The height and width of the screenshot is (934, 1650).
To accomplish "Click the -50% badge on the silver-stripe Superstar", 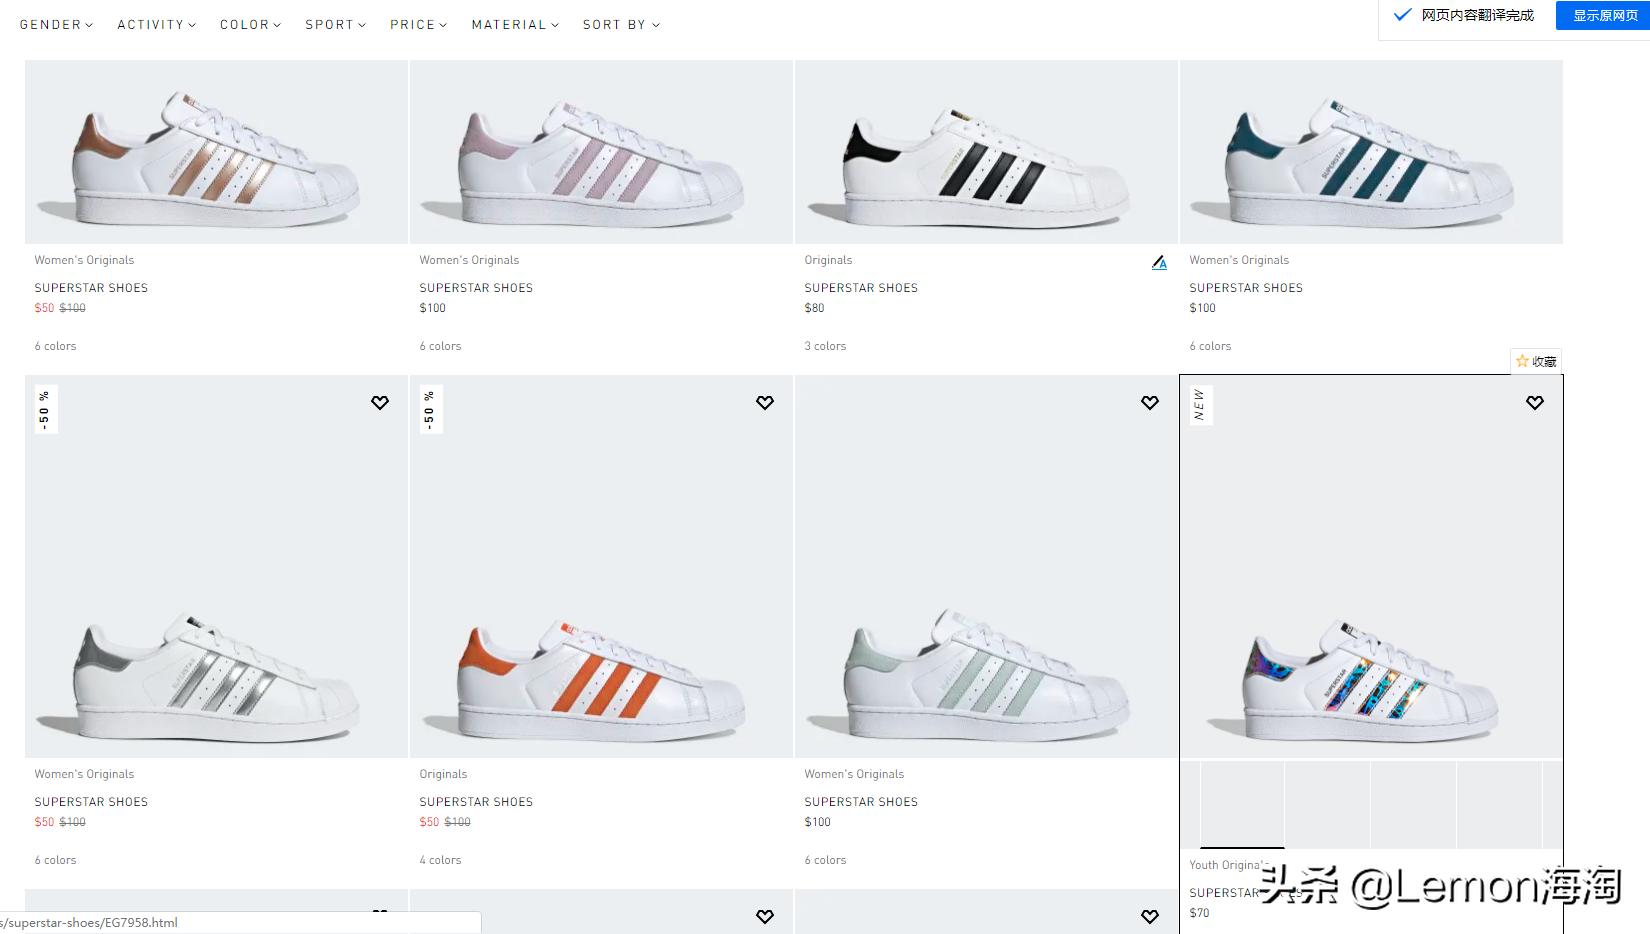I will tap(45, 409).
